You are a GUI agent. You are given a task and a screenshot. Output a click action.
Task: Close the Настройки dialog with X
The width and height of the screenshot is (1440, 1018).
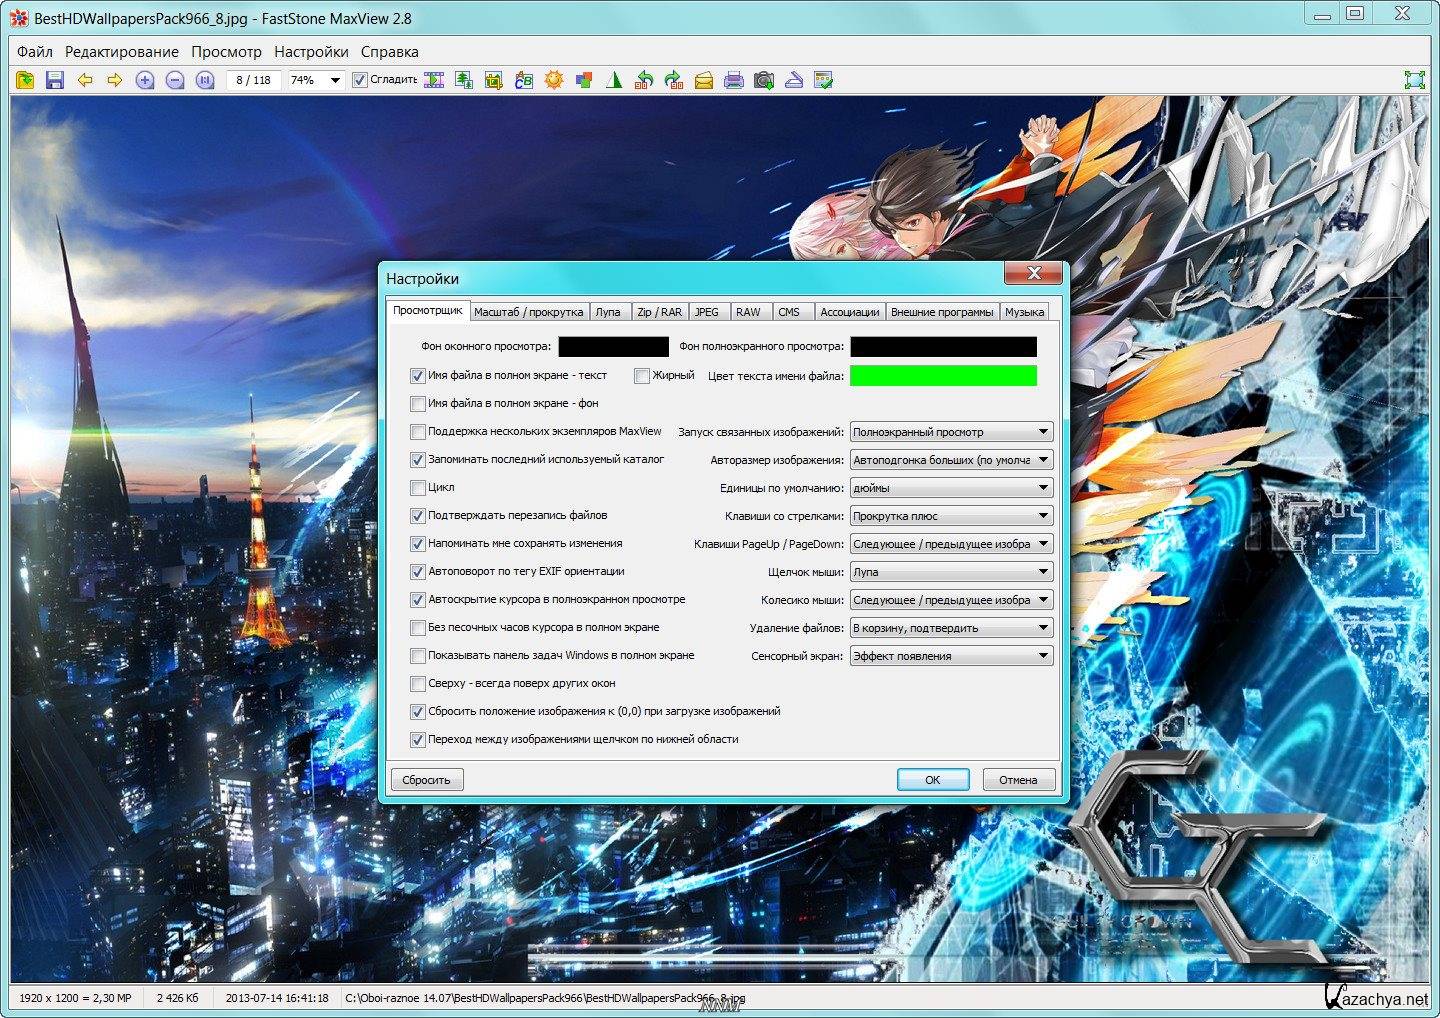point(1034,273)
